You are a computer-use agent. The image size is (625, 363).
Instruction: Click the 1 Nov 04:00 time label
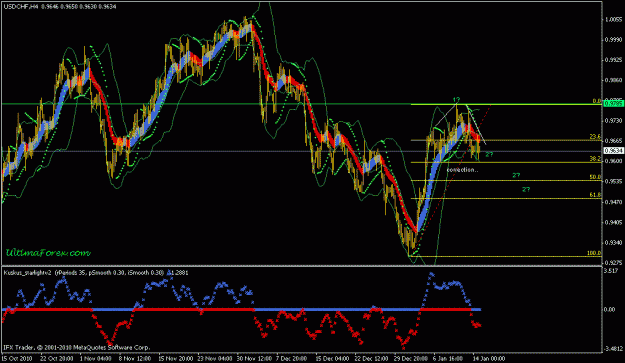pyautogui.click(x=96, y=358)
